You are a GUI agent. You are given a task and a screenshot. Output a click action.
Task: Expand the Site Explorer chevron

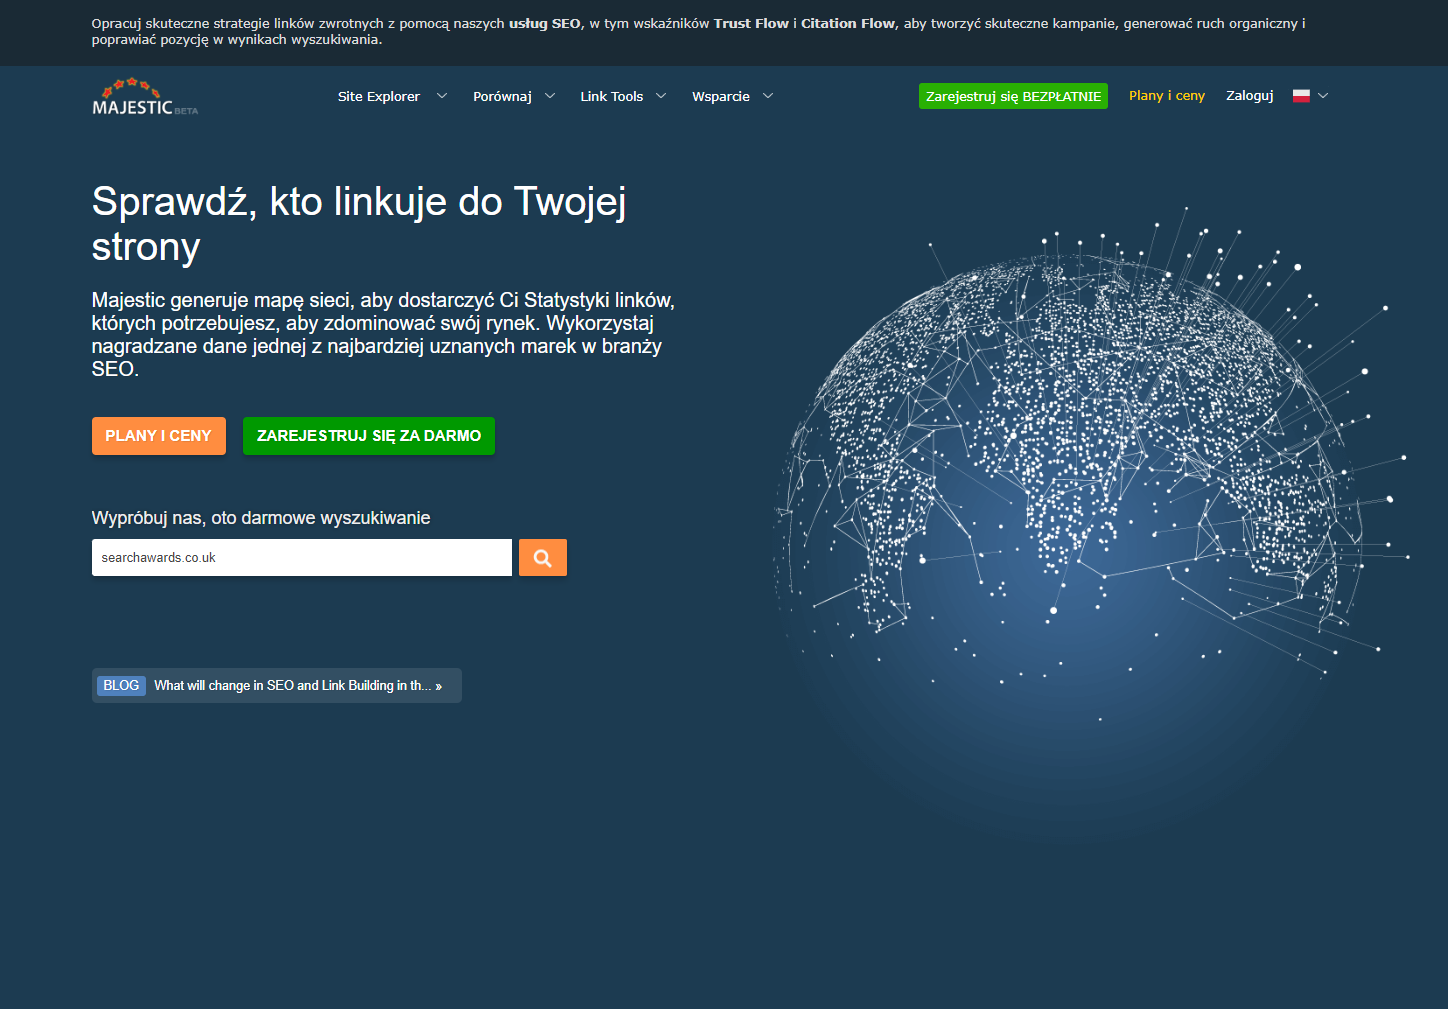pyautogui.click(x=442, y=96)
